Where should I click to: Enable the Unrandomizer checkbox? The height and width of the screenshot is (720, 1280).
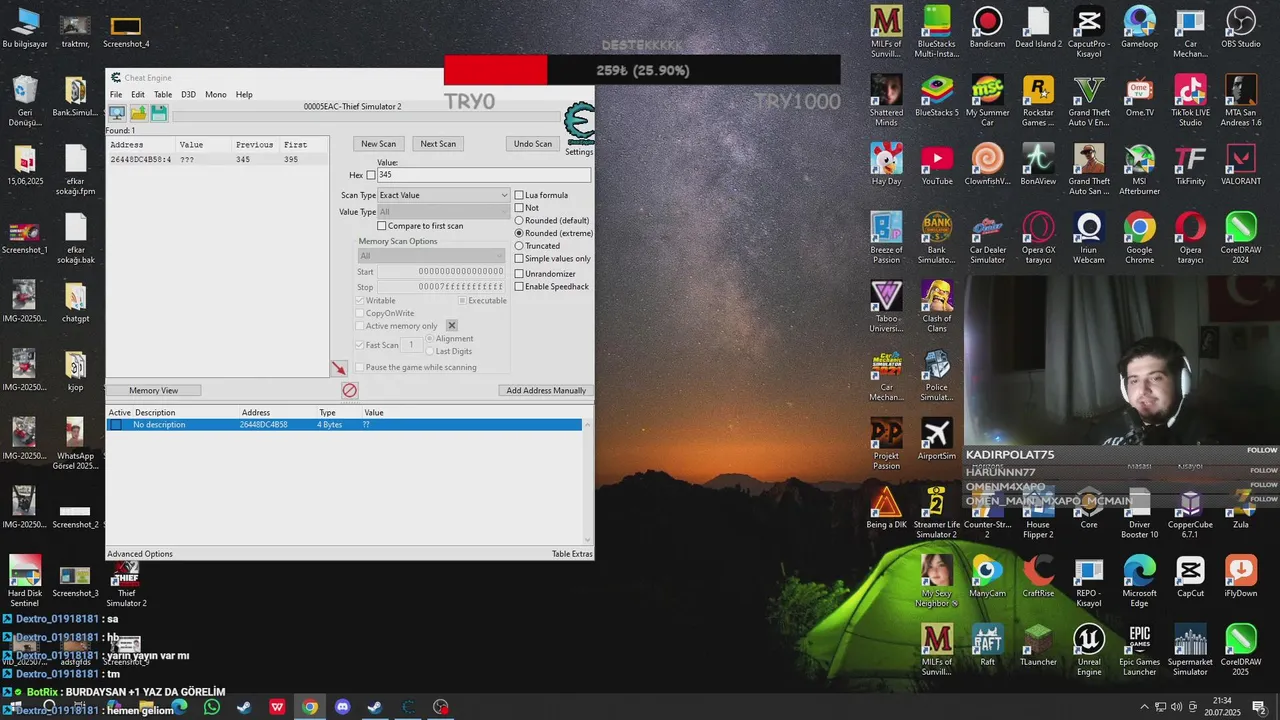519,274
